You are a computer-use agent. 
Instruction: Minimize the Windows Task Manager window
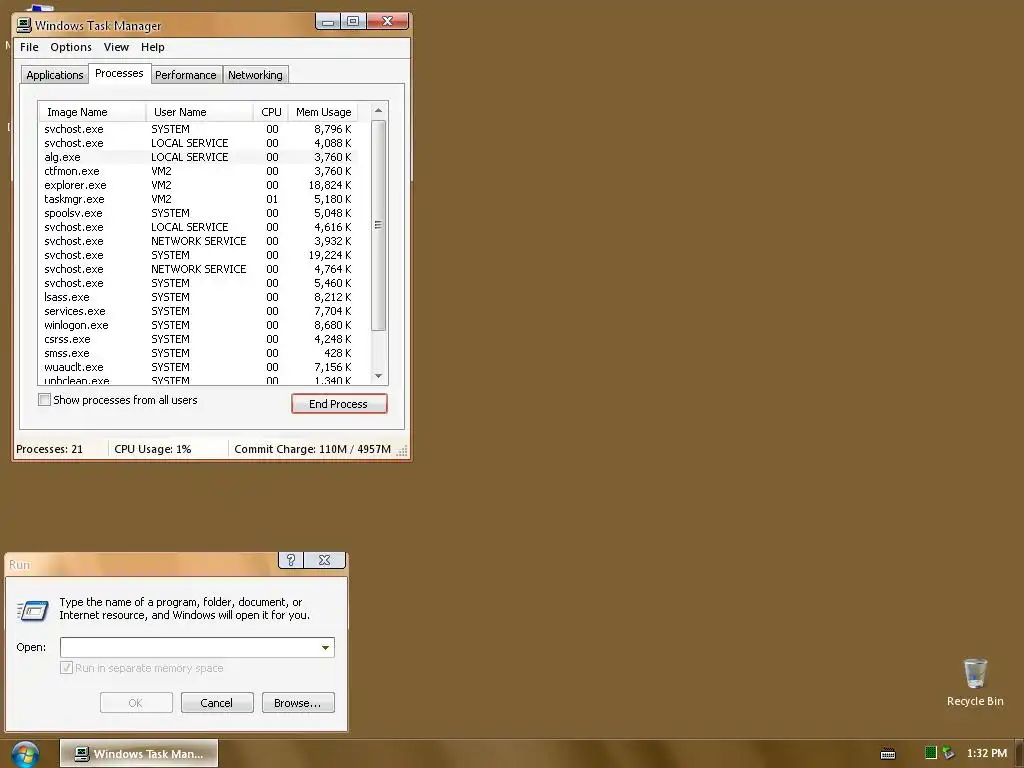pos(328,22)
